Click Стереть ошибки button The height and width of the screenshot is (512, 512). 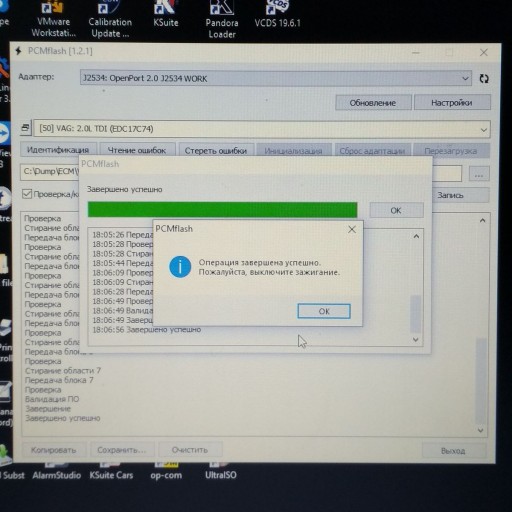pyautogui.click(x=216, y=151)
